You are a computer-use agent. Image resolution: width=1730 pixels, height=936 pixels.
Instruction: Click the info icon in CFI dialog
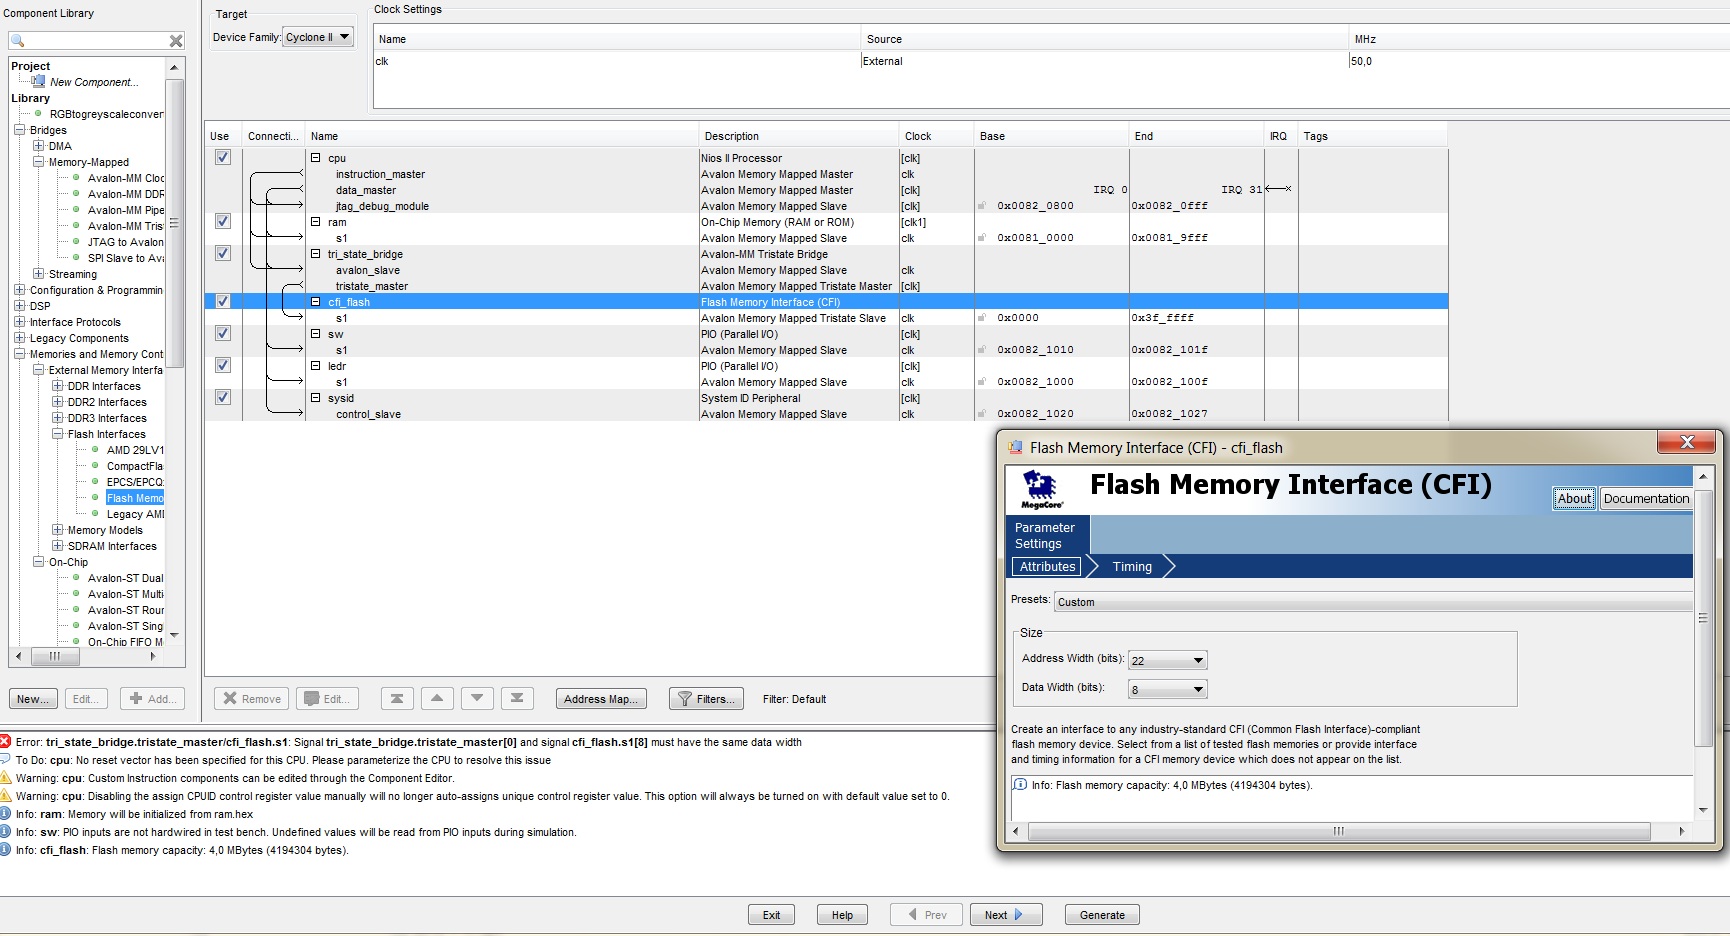coord(1020,784)
